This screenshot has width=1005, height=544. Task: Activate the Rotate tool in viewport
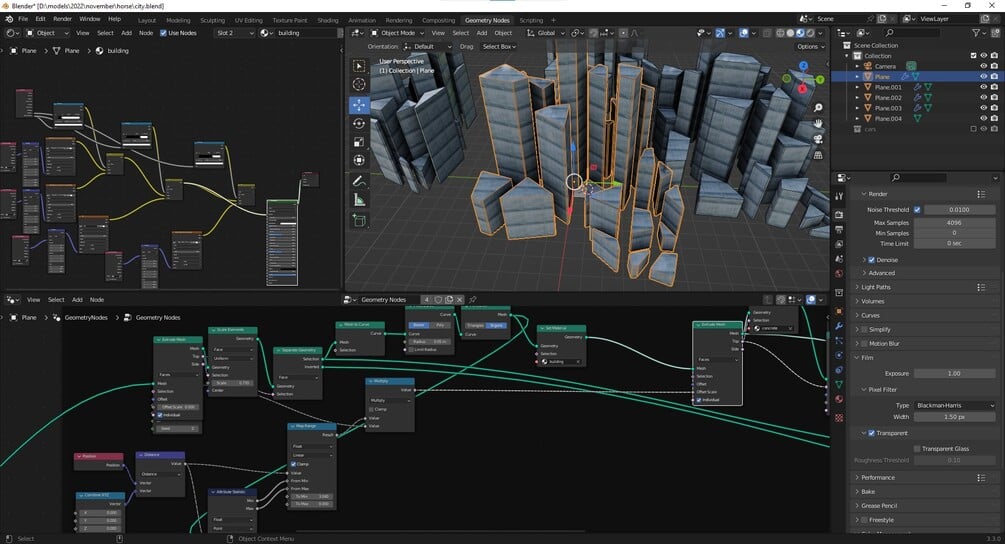tap(359, 123)
